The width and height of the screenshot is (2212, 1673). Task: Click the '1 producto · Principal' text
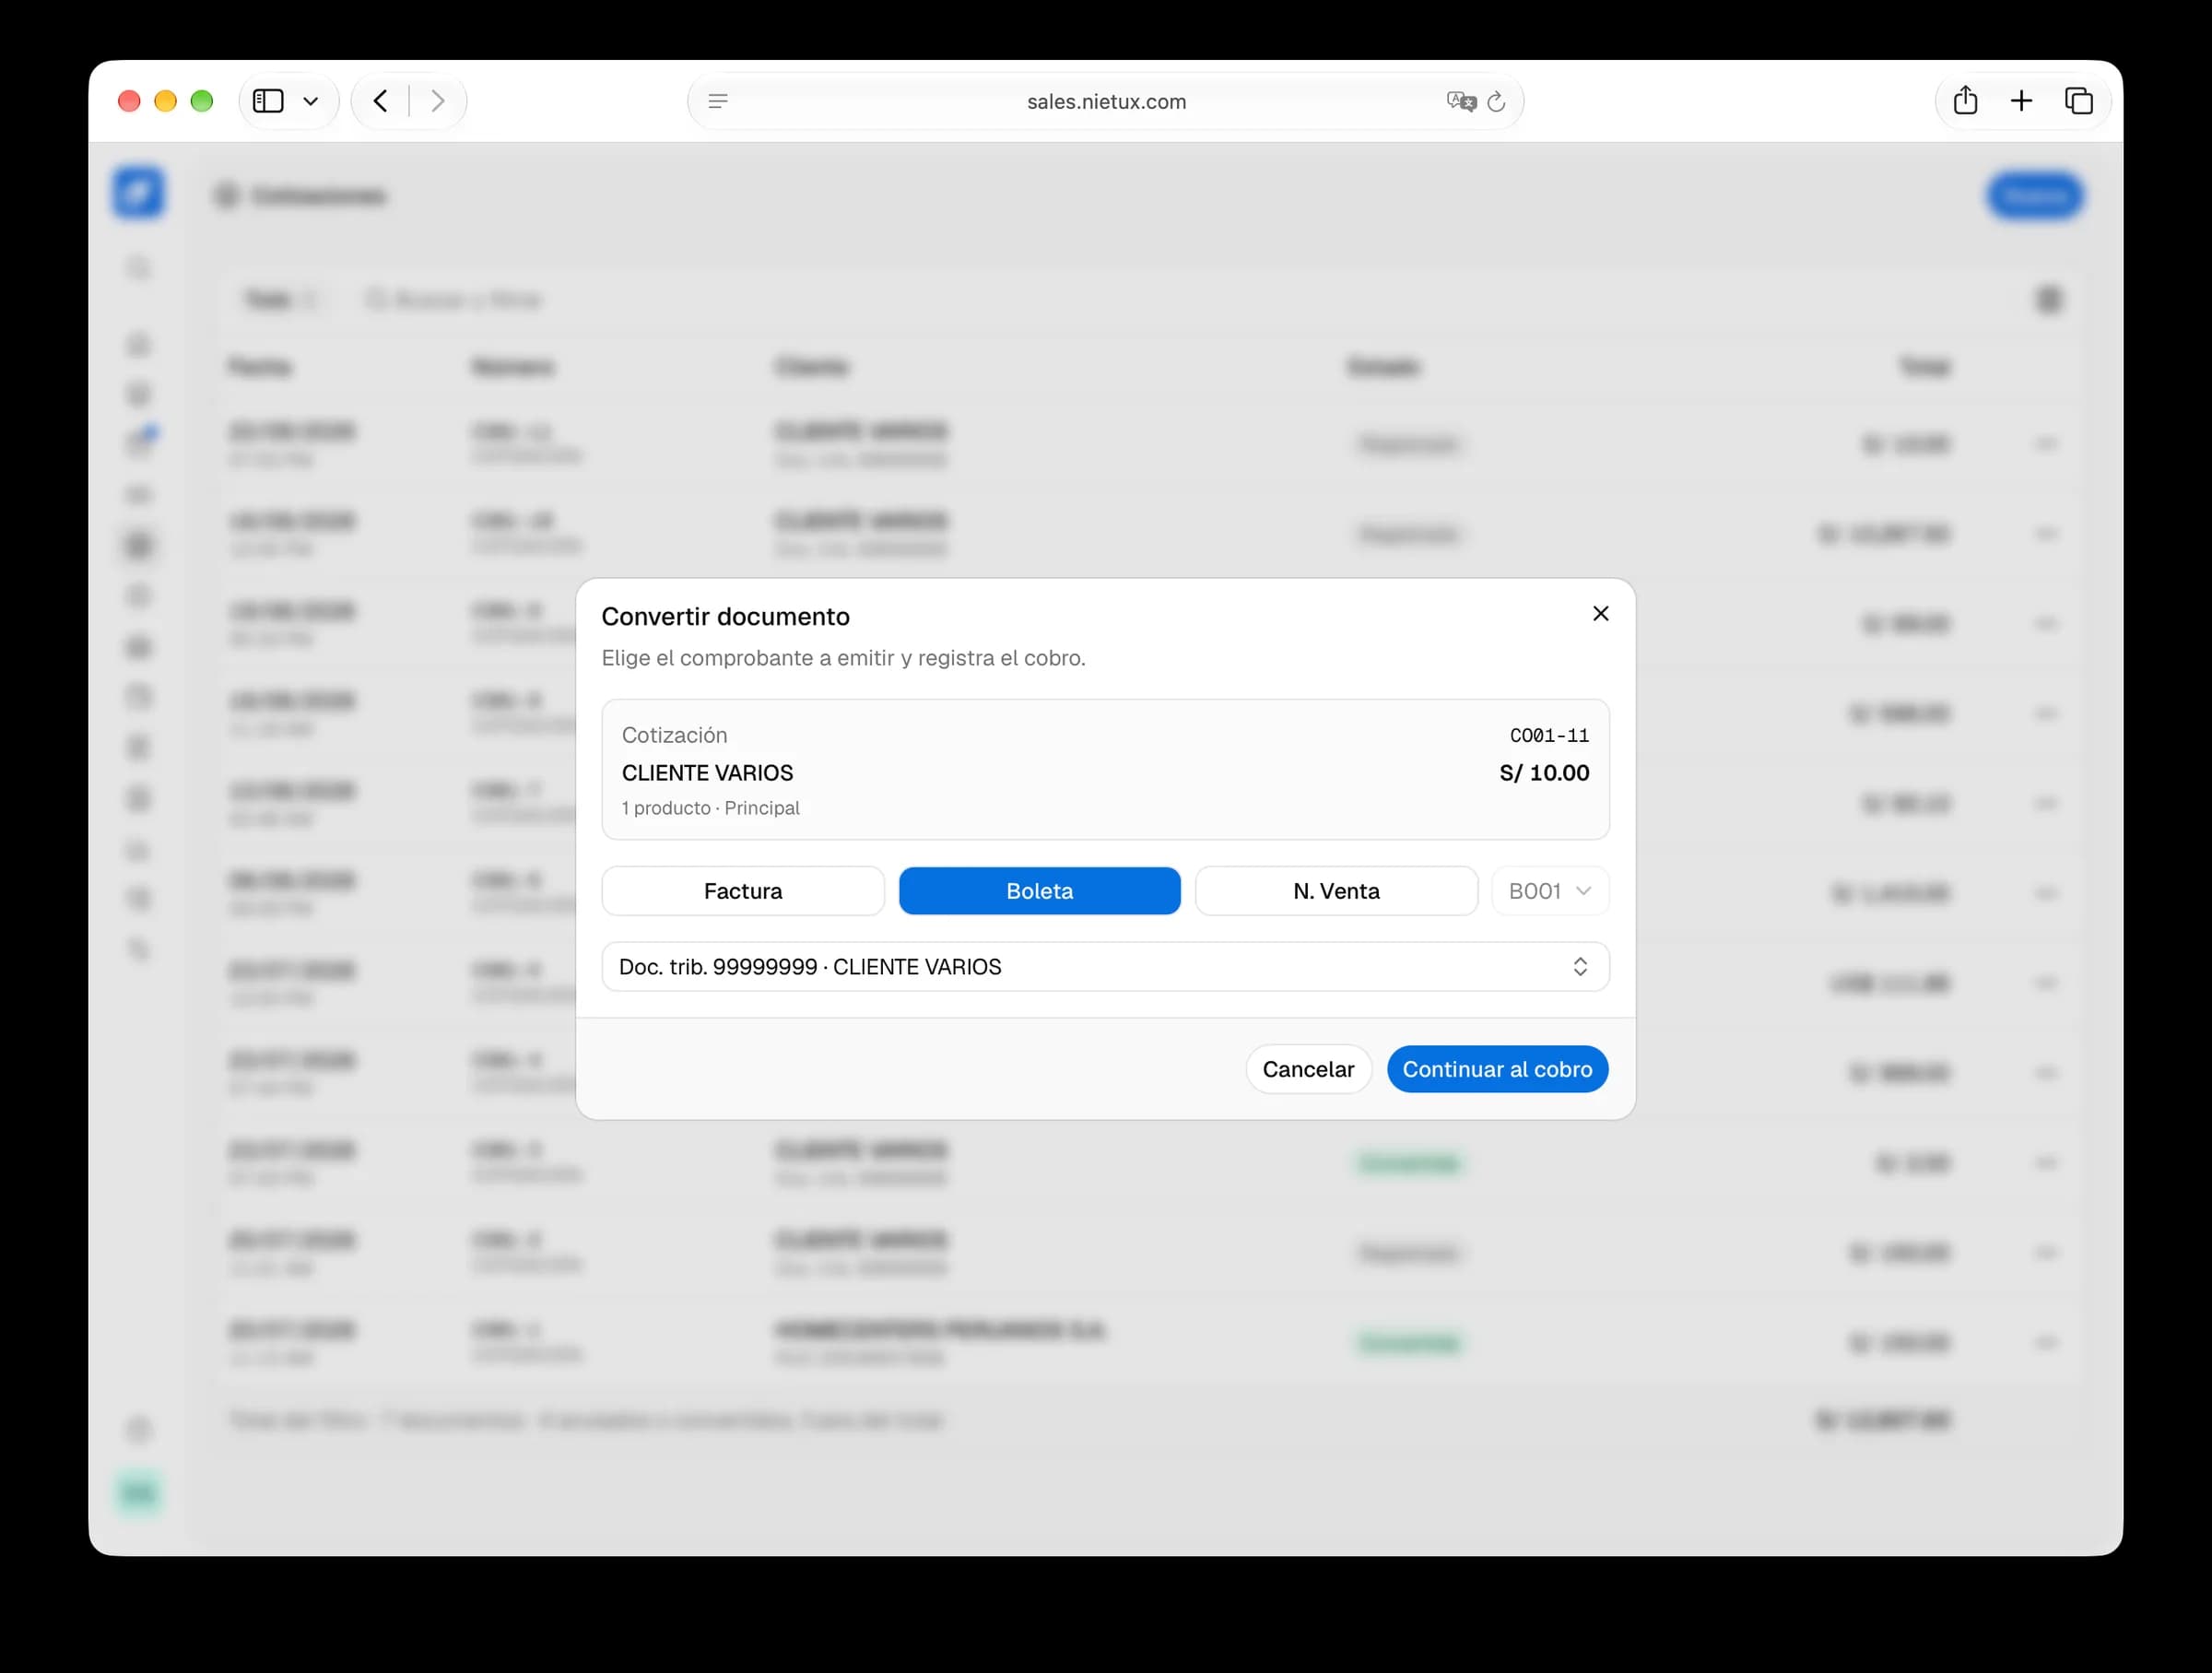pyautogui.click(x=710, y=808)
